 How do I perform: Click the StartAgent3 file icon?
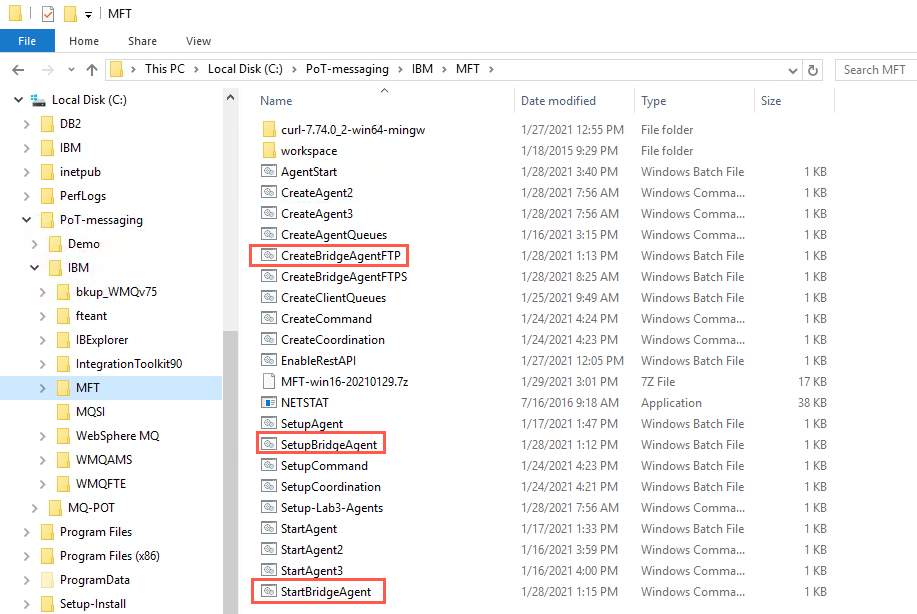268,570
